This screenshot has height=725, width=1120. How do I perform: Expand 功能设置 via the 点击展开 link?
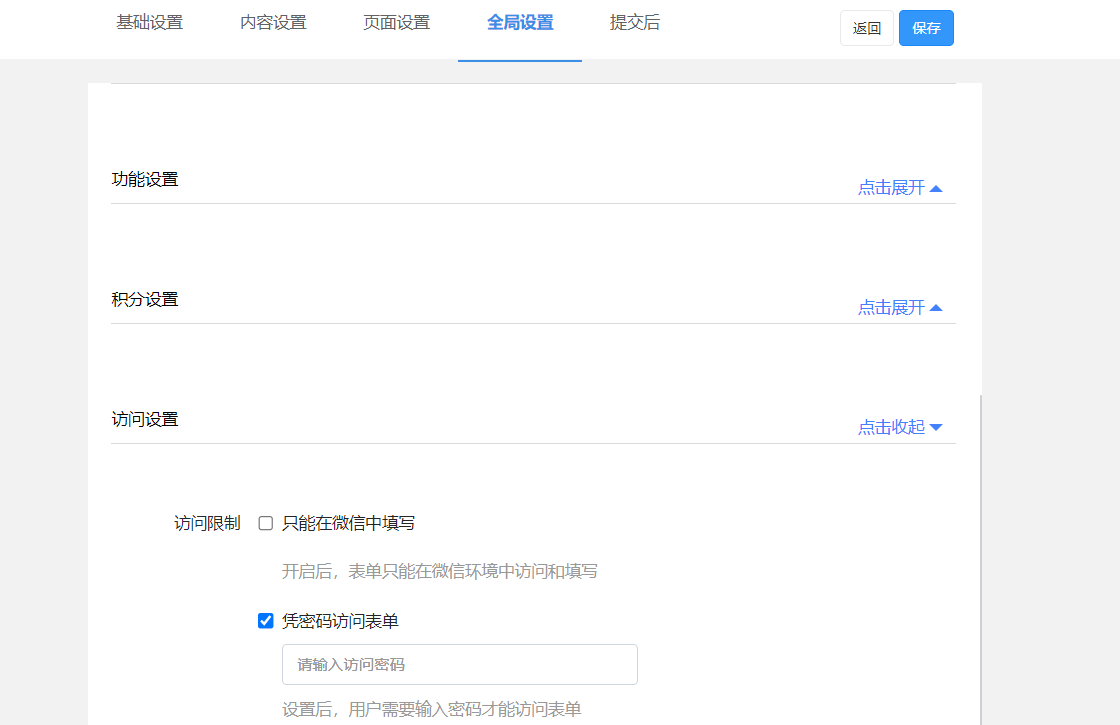(x=891, y=188)
